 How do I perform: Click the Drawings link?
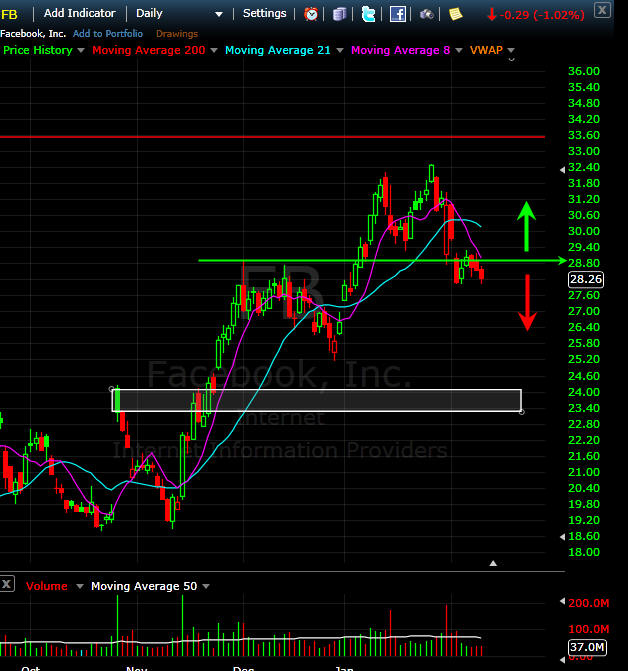pyautogui.click(x=177, y=34)
